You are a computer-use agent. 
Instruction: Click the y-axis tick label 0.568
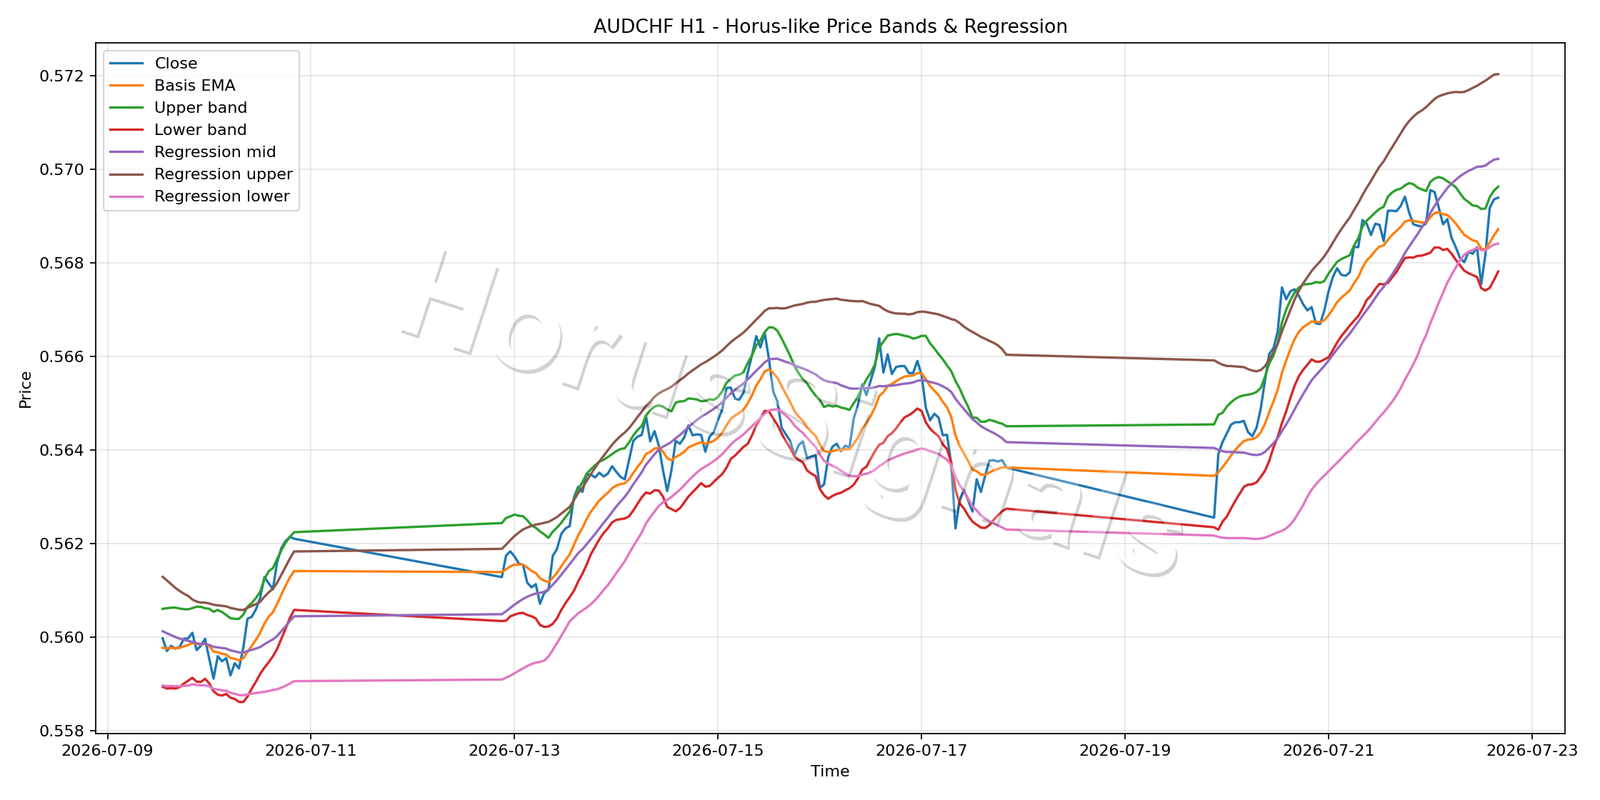pos(61,263)
